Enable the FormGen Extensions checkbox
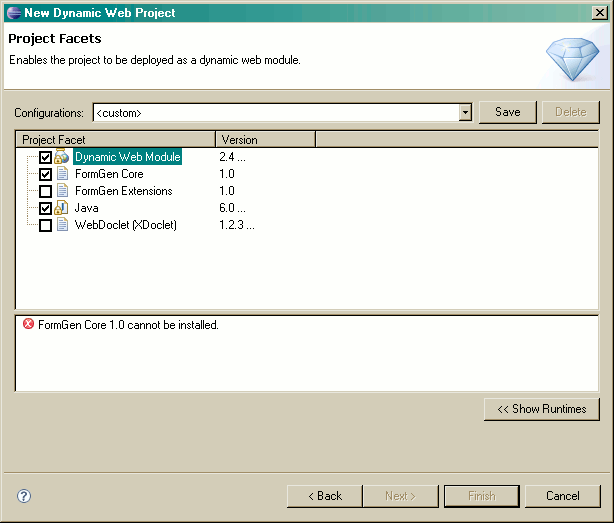 click(45, 192)
